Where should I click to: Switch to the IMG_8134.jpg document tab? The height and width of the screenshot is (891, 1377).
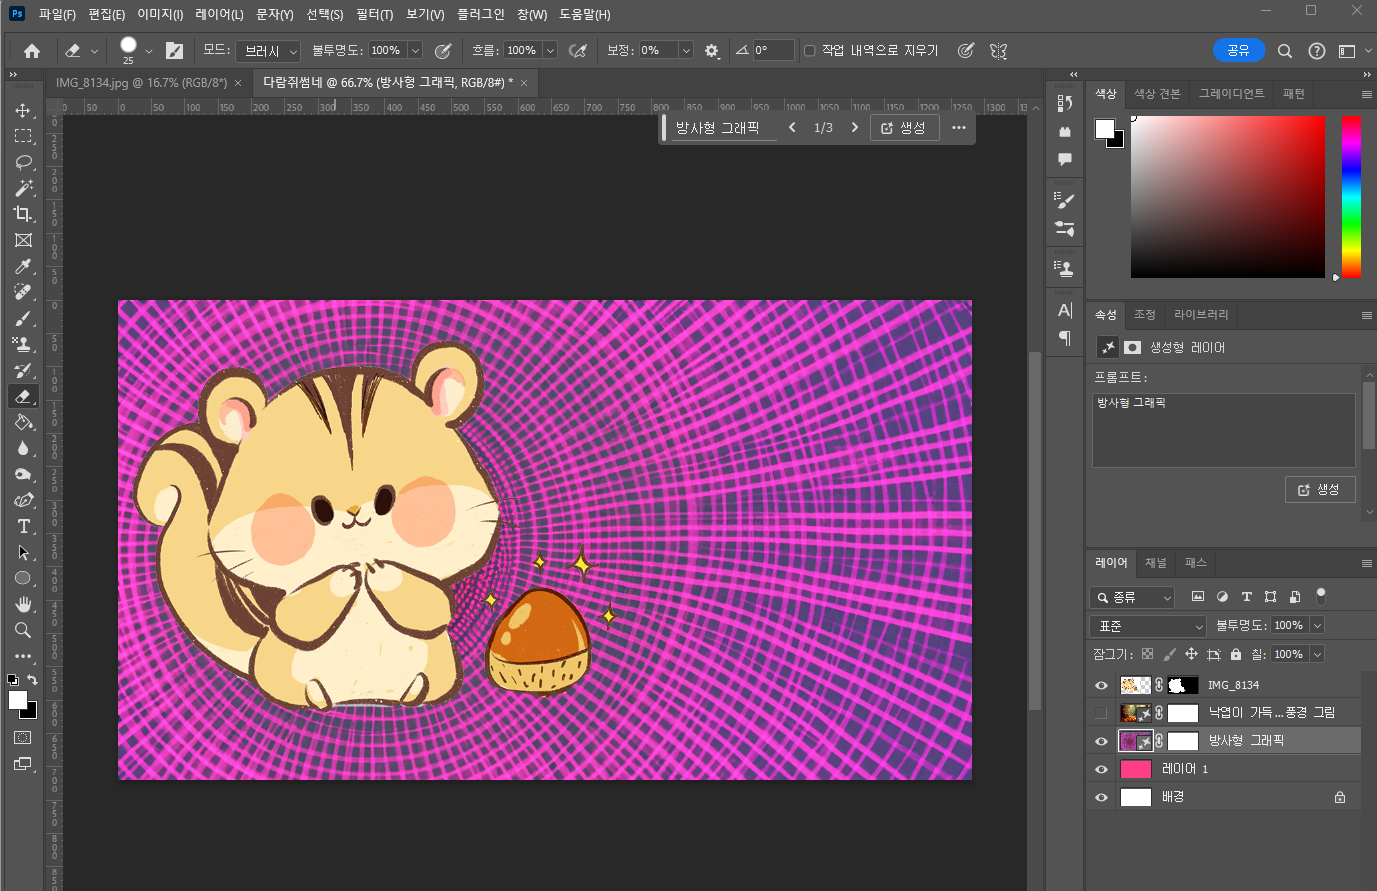point(142,83)
